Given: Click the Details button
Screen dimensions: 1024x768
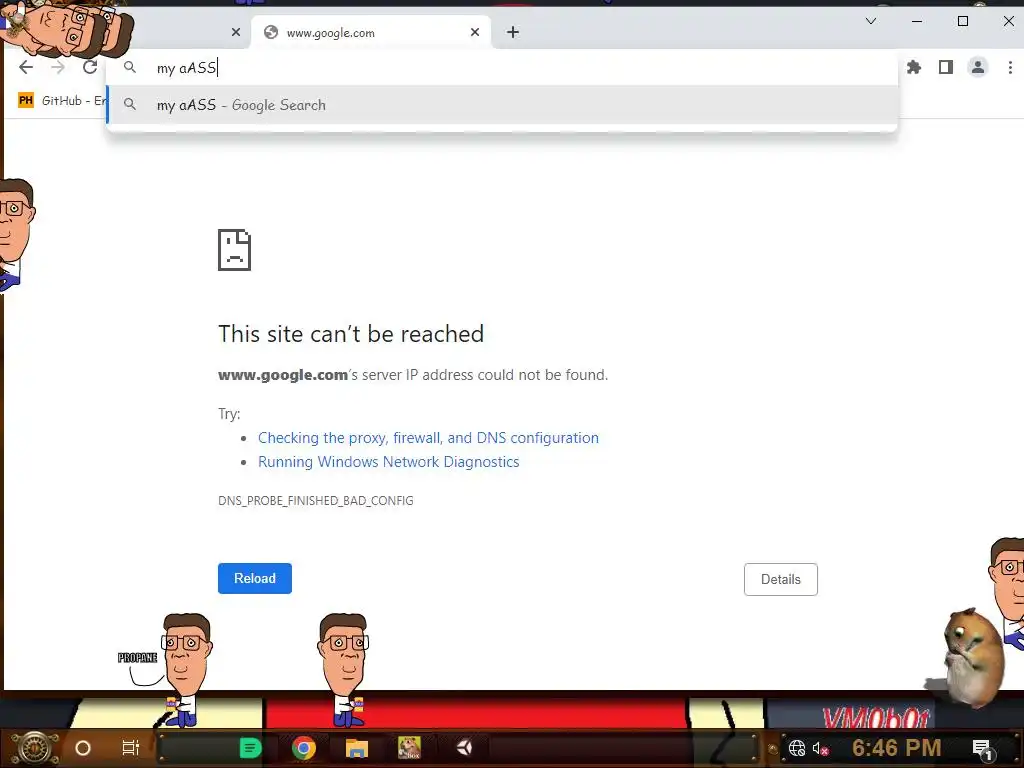Looking at the screenshot, I should pyautogui.click(x=780, y=579).
